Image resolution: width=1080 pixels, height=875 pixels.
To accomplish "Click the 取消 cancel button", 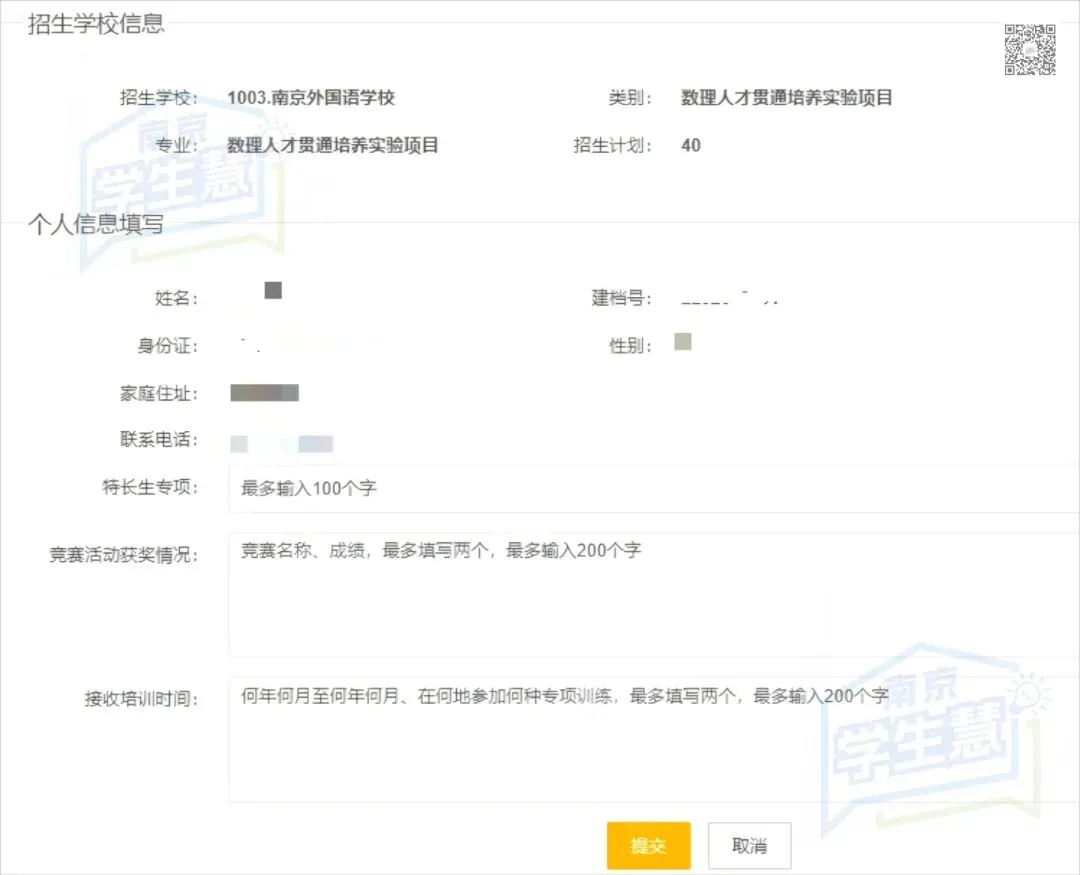I will pos(749,845).
